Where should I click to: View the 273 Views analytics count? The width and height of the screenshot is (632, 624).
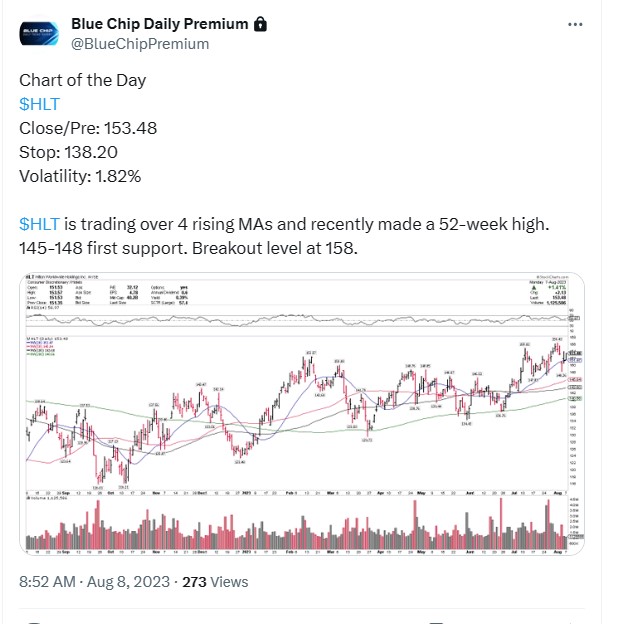(215, 582)
